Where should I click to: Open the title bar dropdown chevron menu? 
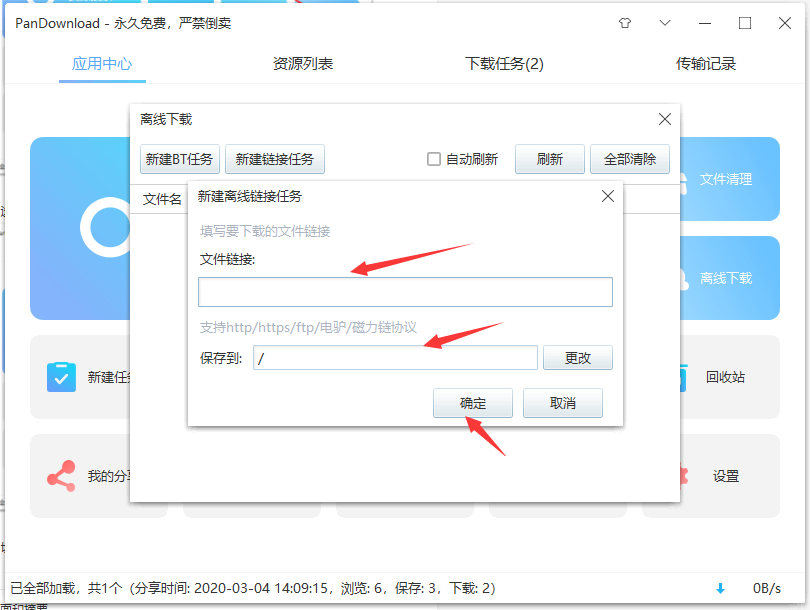(665, 23)
